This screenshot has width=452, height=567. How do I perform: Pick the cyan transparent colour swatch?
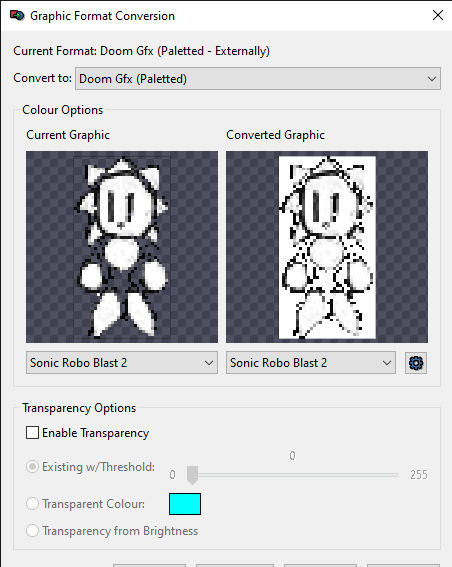[185, 504]
